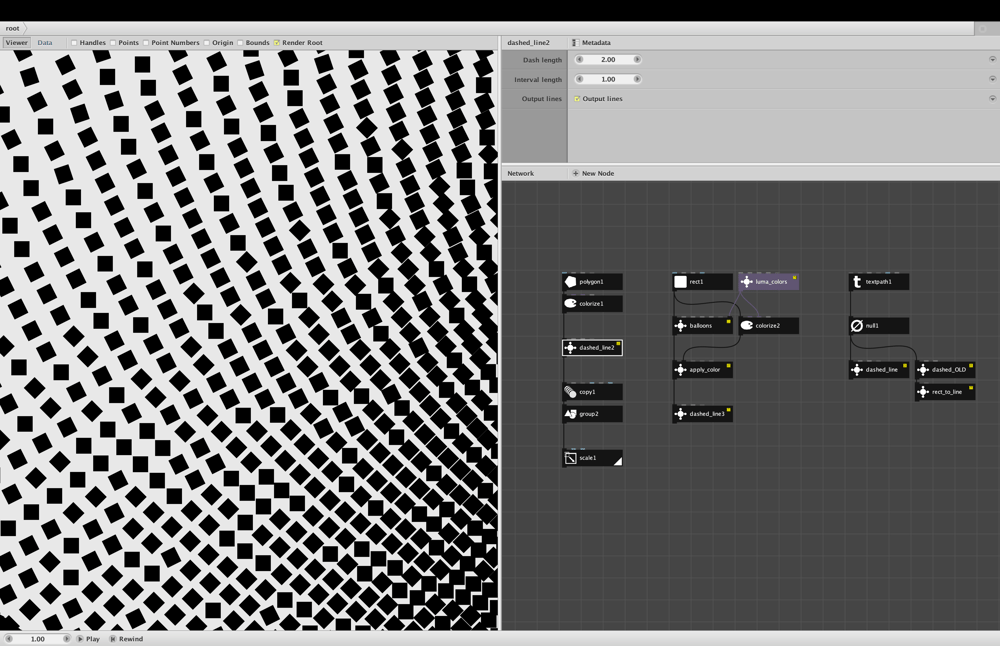Screen dimensions: 1000x646
Task: Open the Dash length options dropdown arrow
Action: (x=992, y=59)
